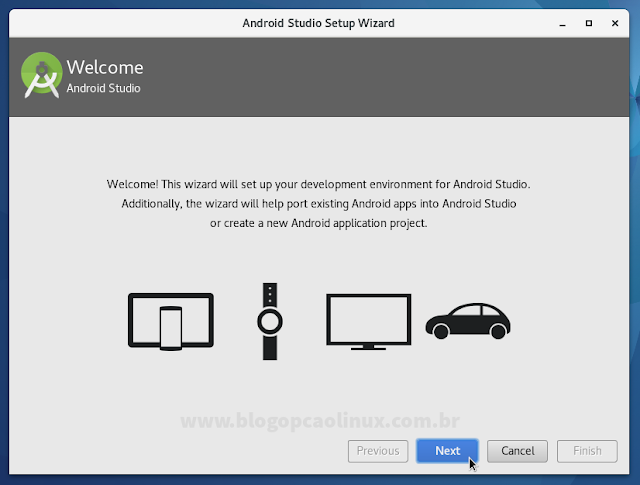
Task: Click the Android Studio logo icon
Action: pos(41,75)
